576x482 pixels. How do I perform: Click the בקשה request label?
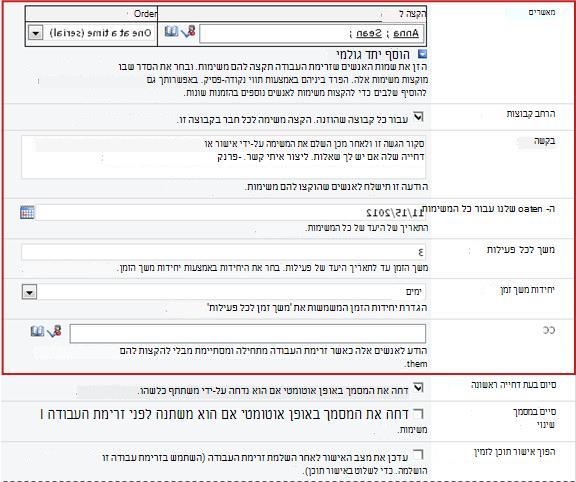coord(544,141)
